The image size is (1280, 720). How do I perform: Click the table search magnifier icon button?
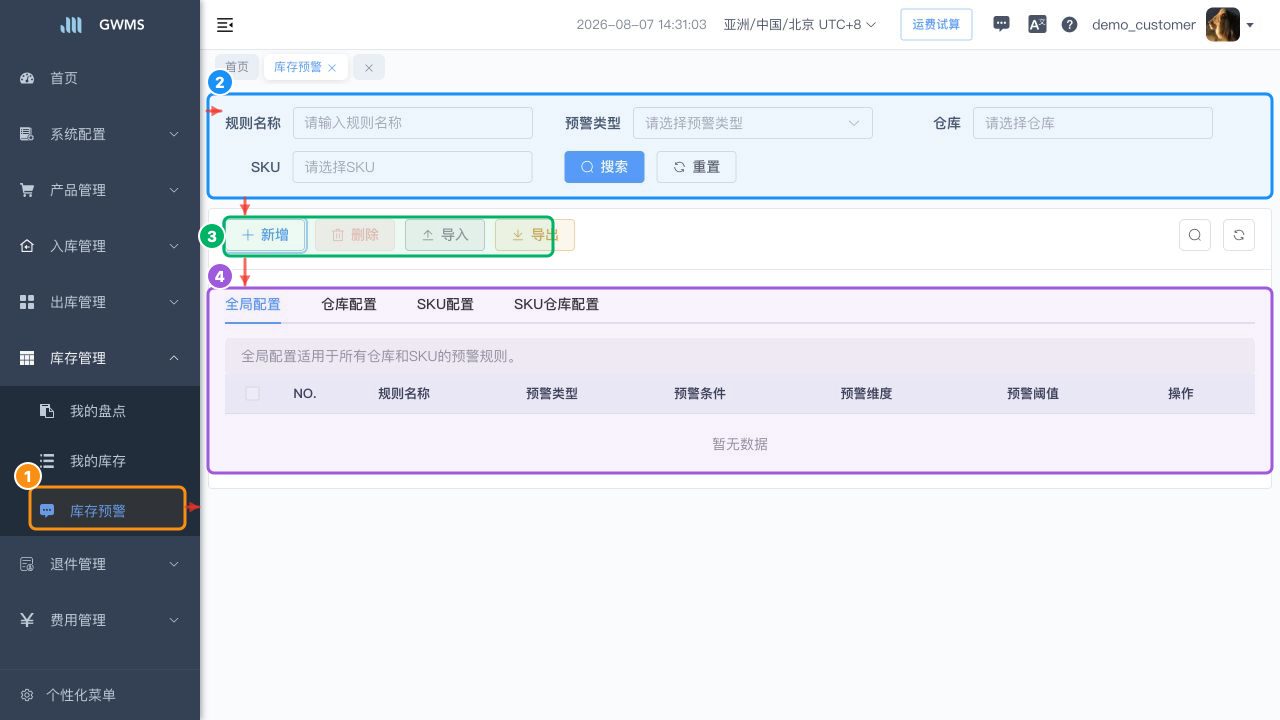(x=1195, y=235)
